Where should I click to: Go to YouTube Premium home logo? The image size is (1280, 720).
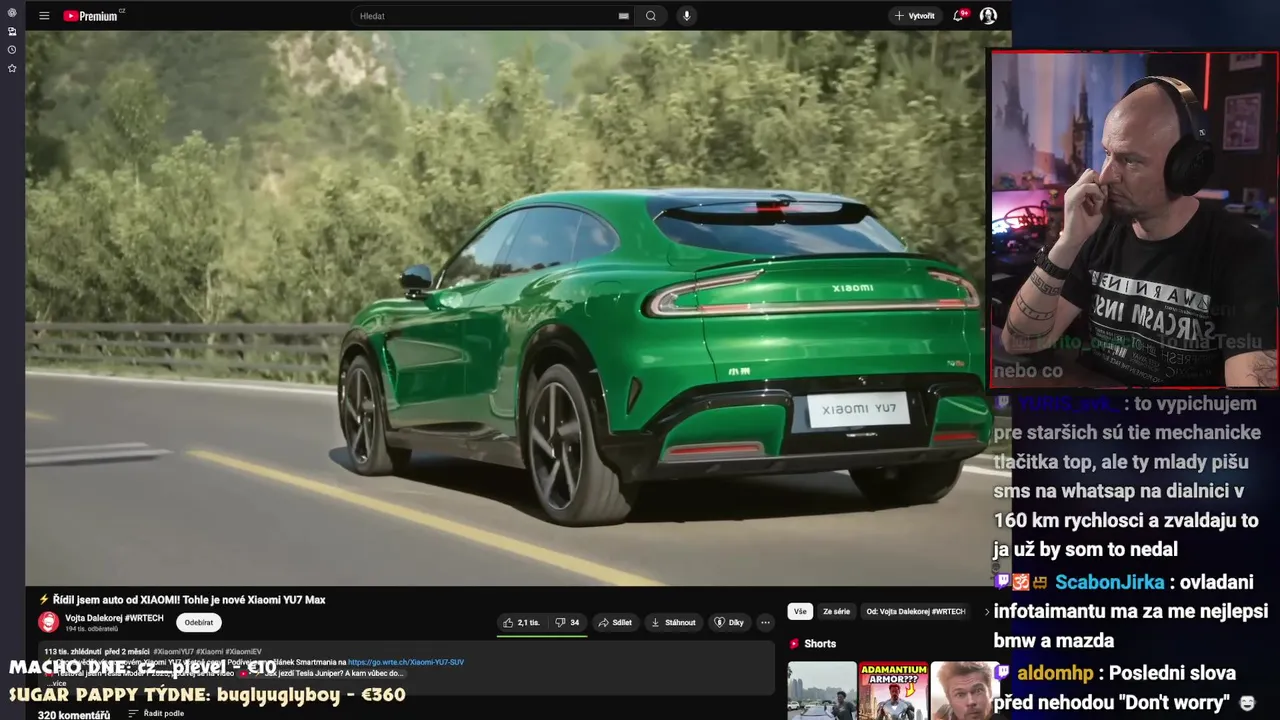pyautogui.click(x=91, y=16)
